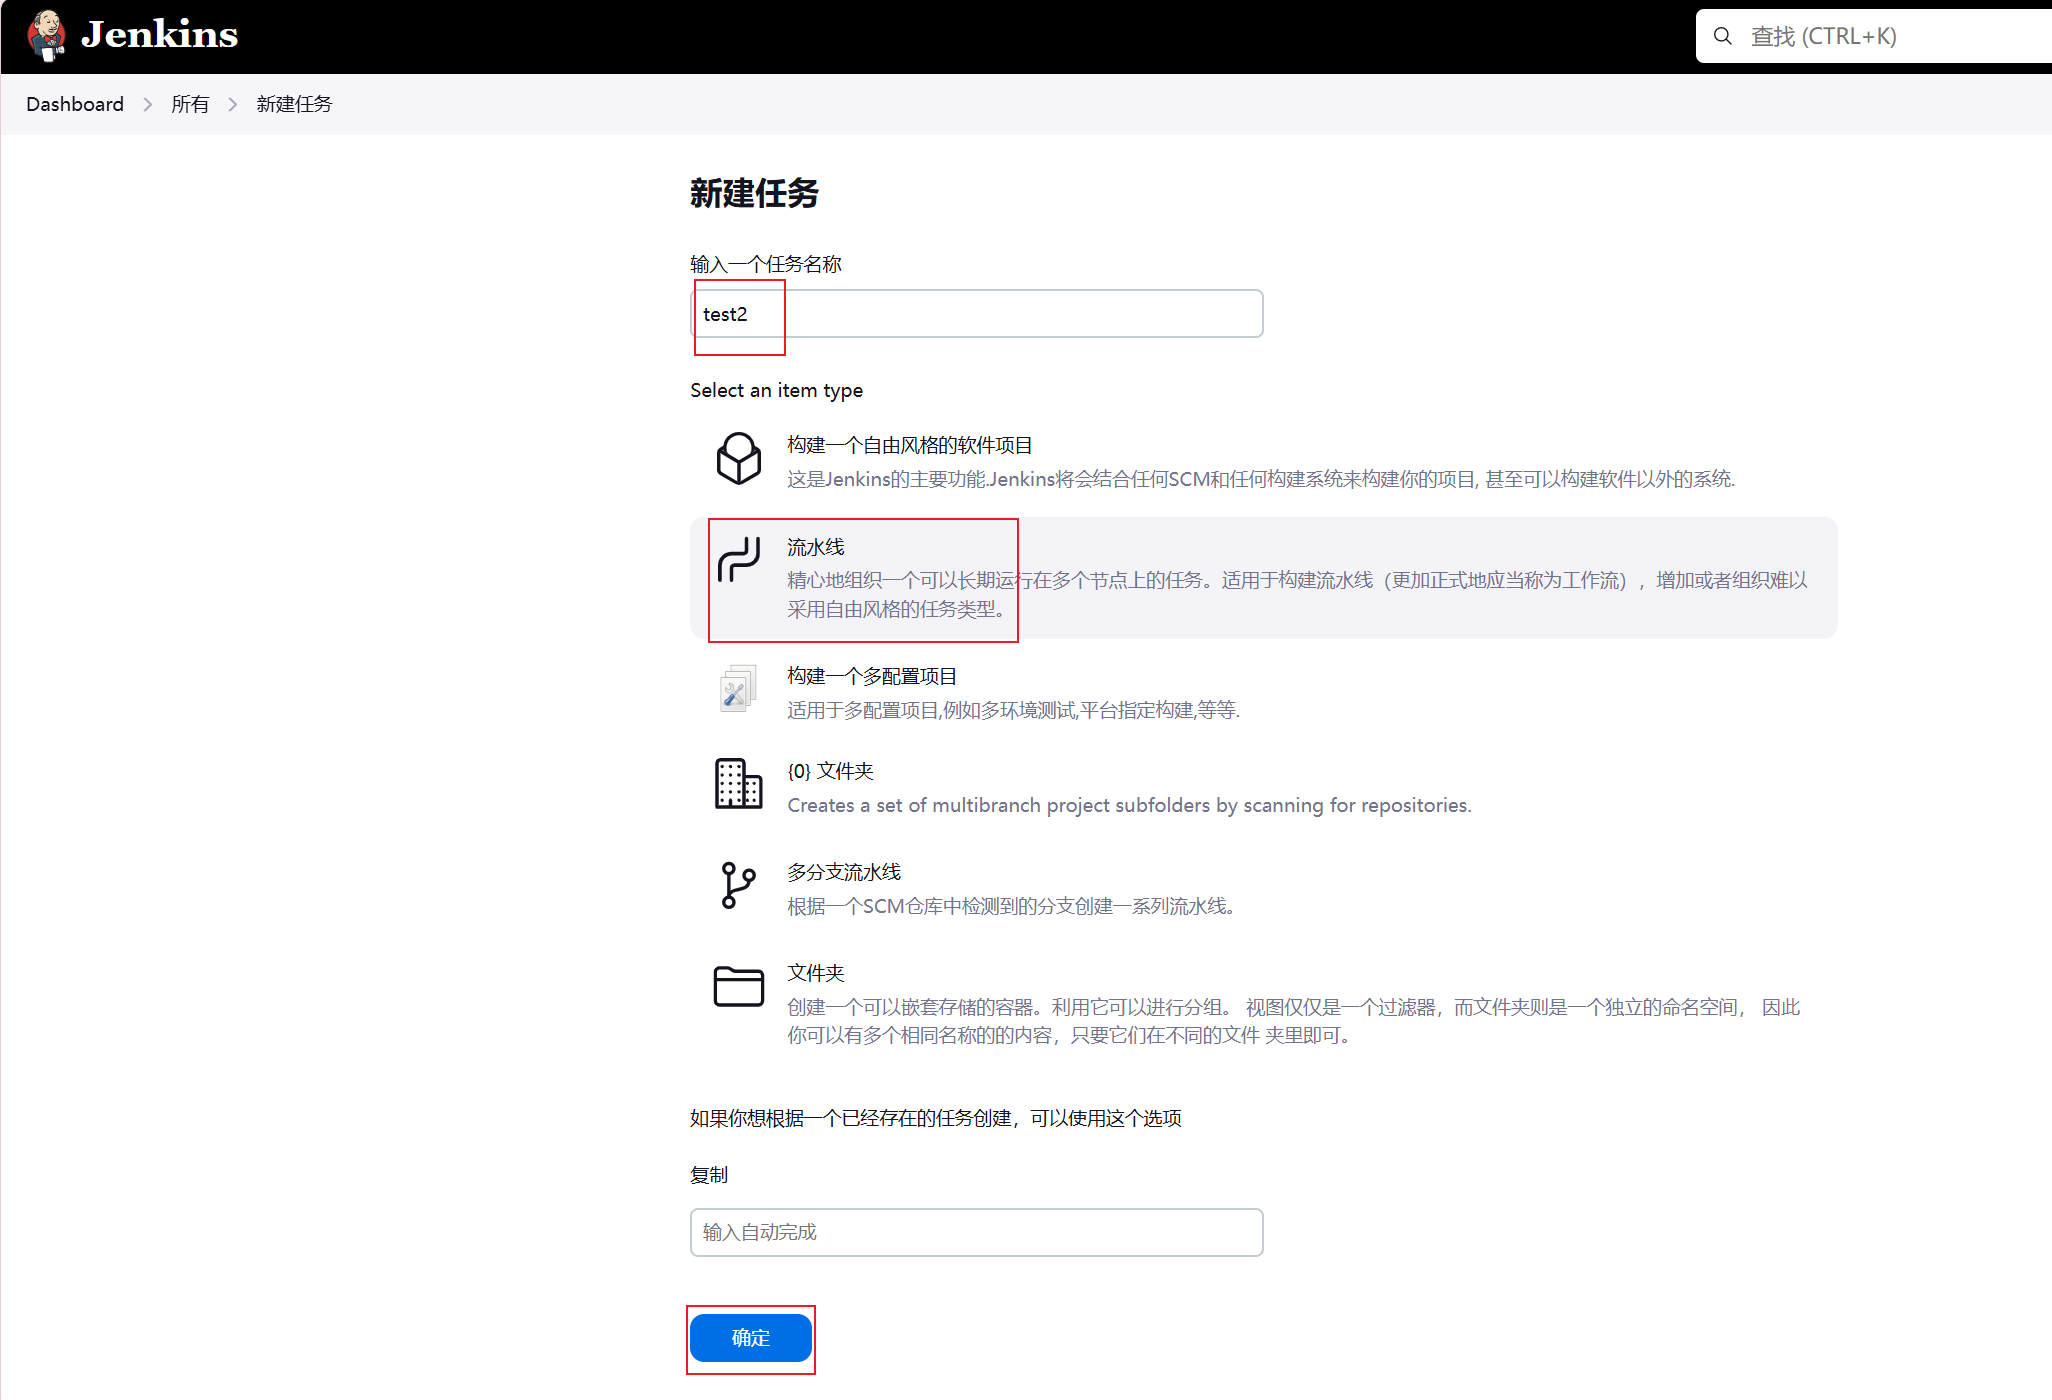Image resolution: width=2052 pixels, height=1400 pixels.
Task: Focus the 复制 autocomplete input field
Action: tap(976, 1232)
